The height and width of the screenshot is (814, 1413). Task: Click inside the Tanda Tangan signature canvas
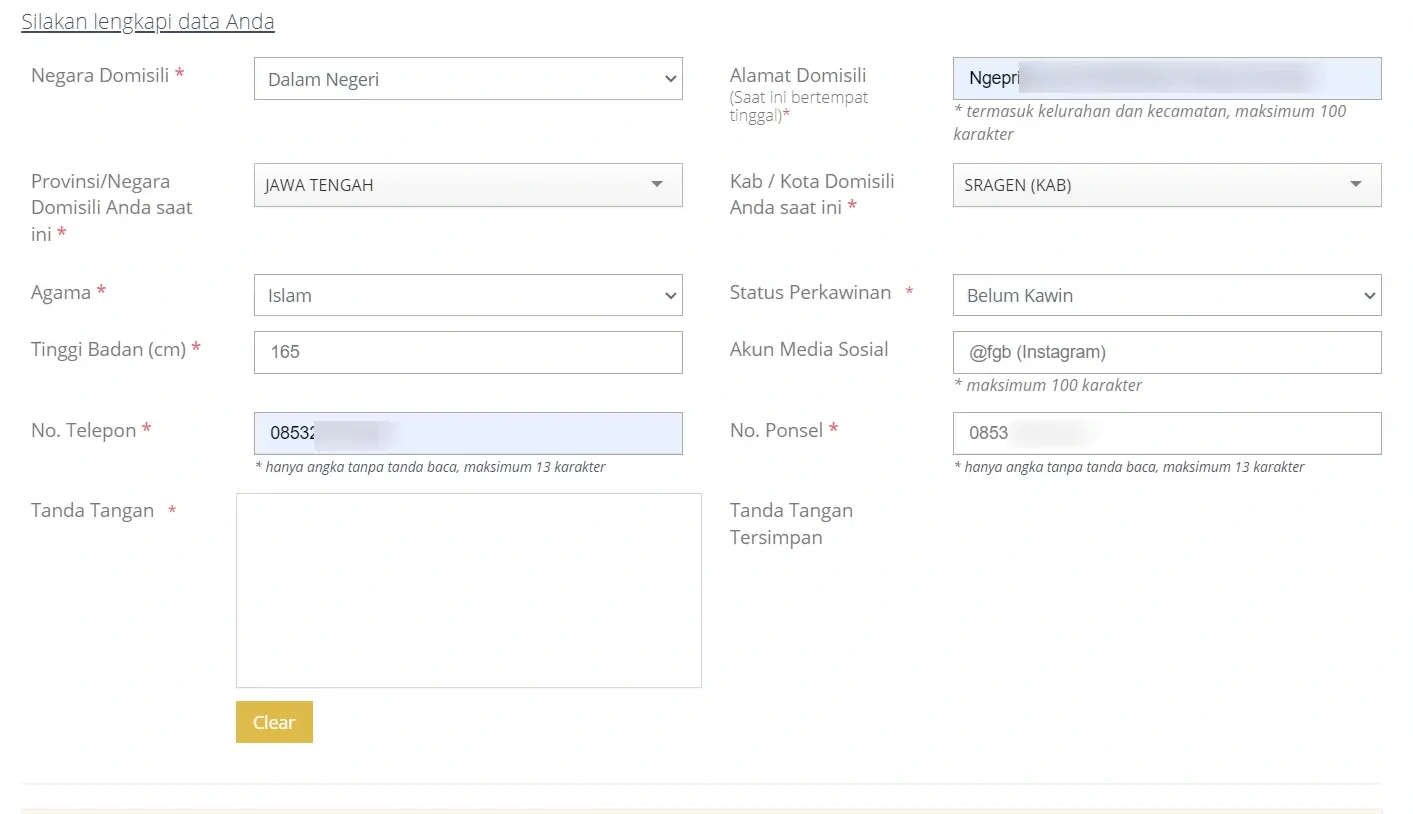(x=468, y=589)
